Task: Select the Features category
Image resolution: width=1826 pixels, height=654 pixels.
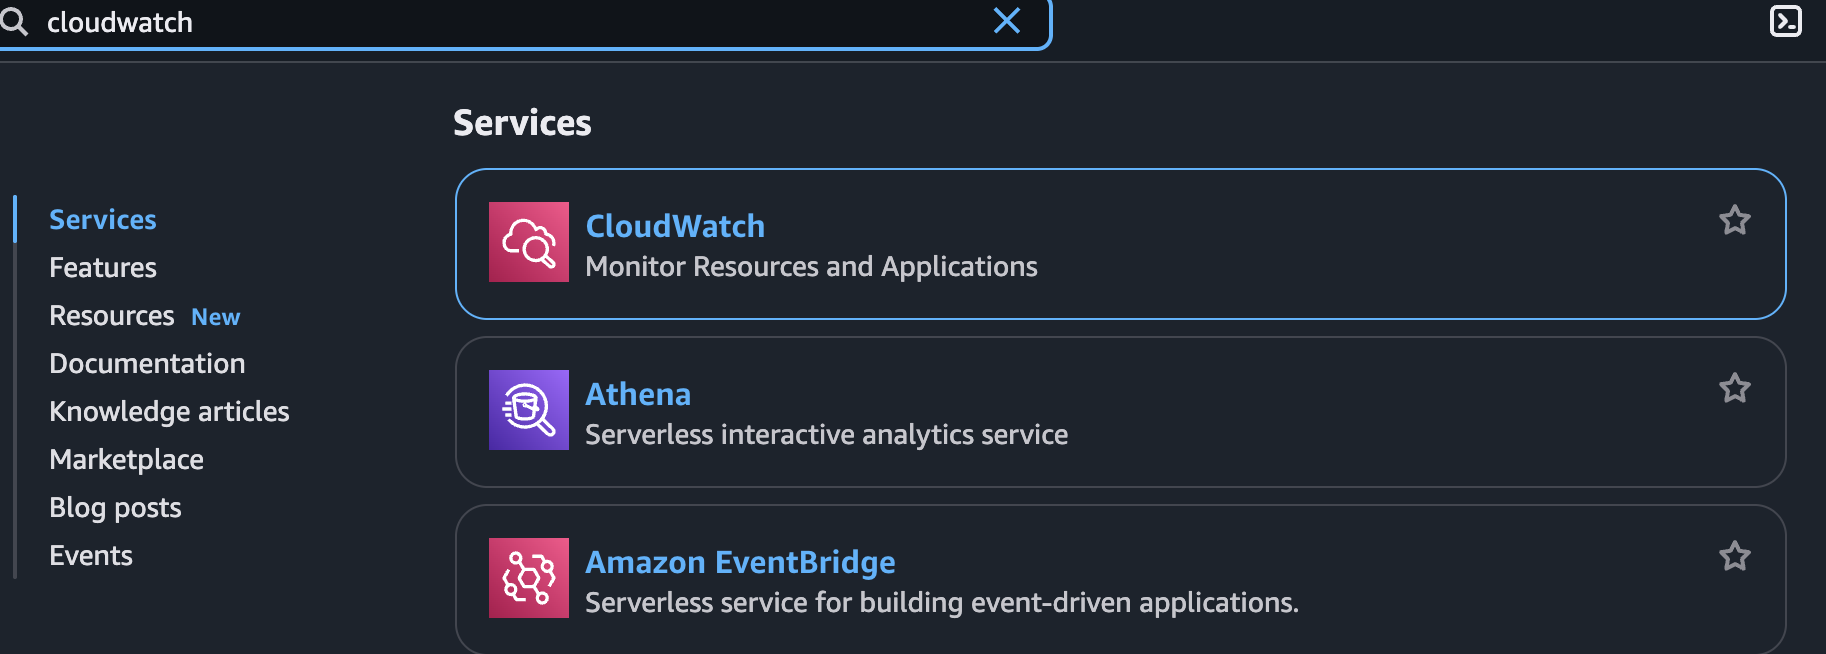Action: [x=103, y=268]
